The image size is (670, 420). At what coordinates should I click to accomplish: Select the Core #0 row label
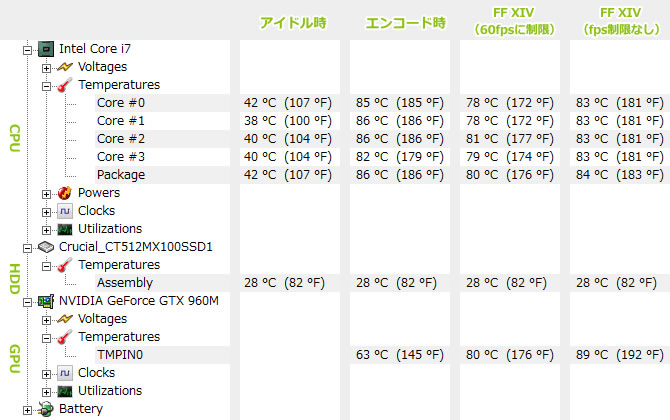click(121, 103)
